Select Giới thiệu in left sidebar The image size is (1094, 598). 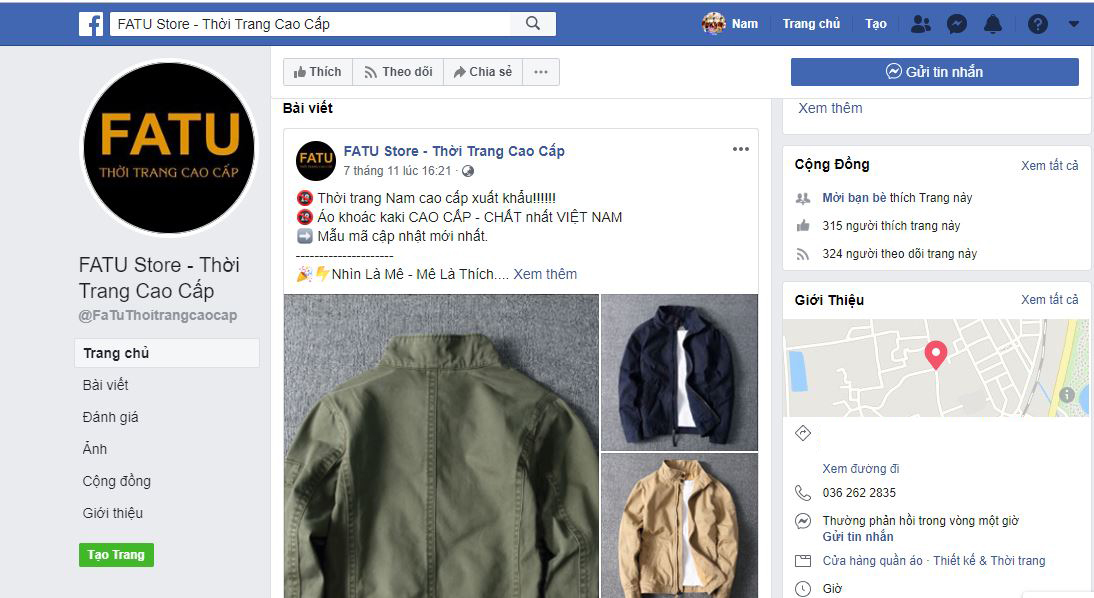[112, 514]
